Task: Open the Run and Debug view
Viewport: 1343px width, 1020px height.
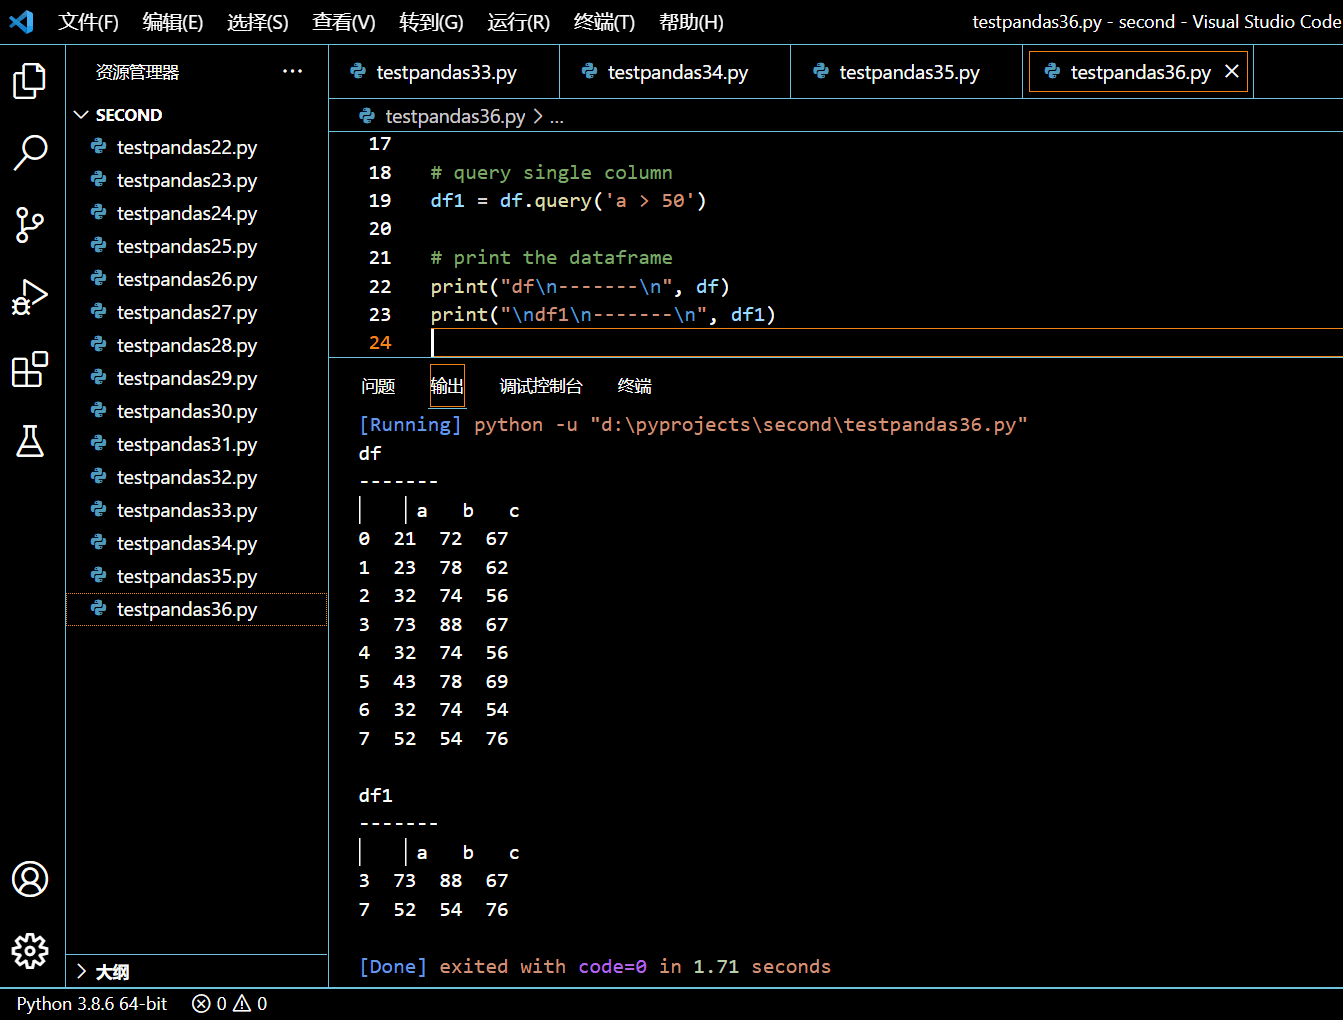Action: [x=30, y=297]
